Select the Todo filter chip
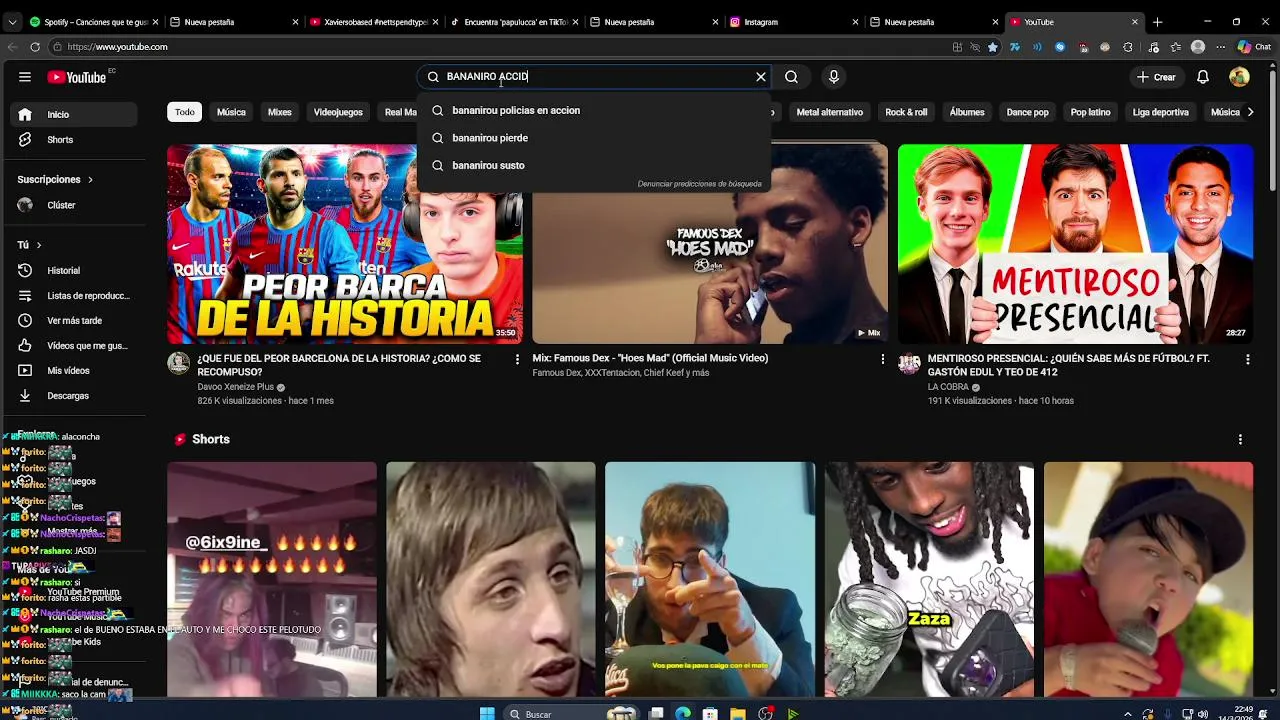Viewport: 1280px width, 720px height. click(185, 112)
